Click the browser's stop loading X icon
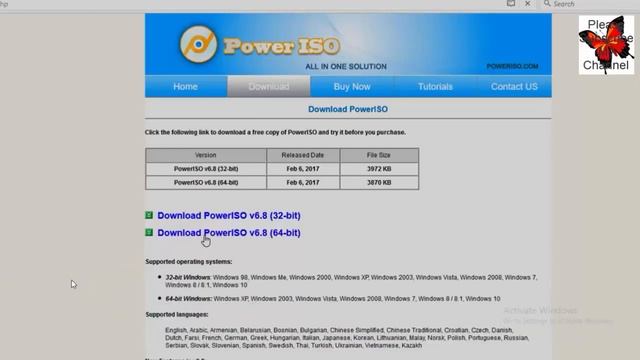 pyautogui.click(x=527, y=3)
